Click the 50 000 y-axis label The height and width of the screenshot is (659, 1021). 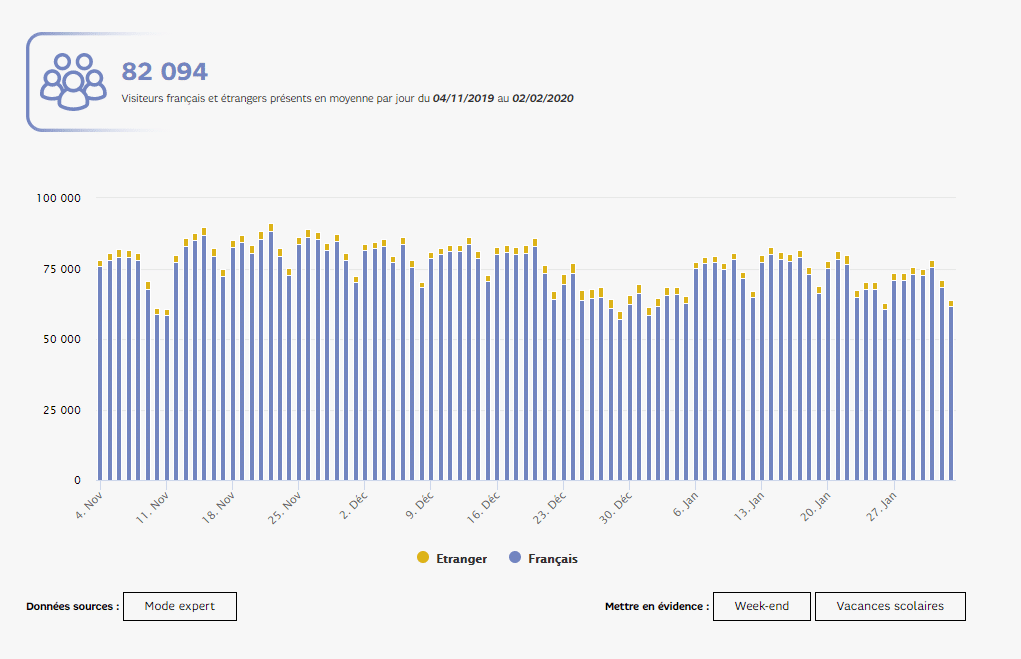click(62, 340)
